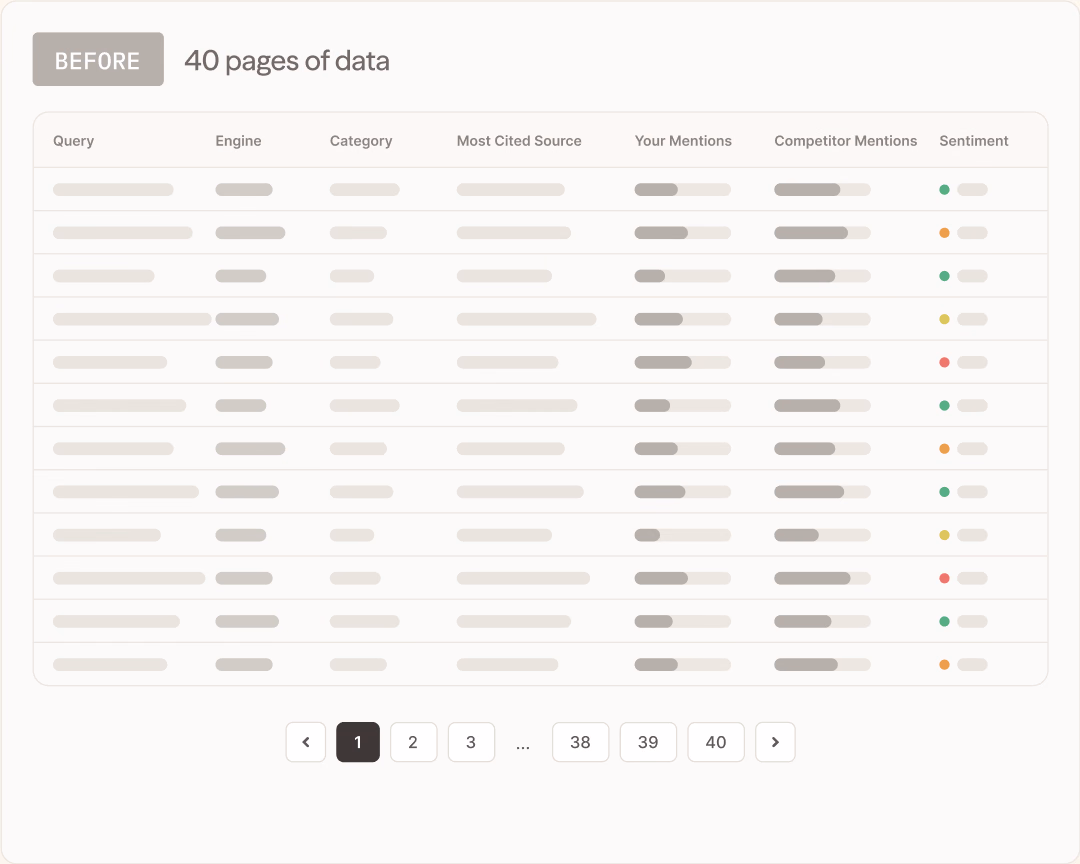Screen dimensions: 1080x864
Task: Jump to page 38
Action: pos(580,742)
